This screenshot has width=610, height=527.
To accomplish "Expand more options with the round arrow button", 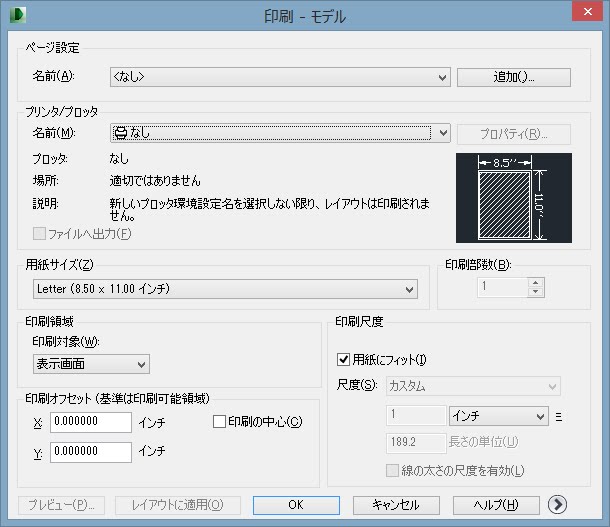I will coord(557,504).
